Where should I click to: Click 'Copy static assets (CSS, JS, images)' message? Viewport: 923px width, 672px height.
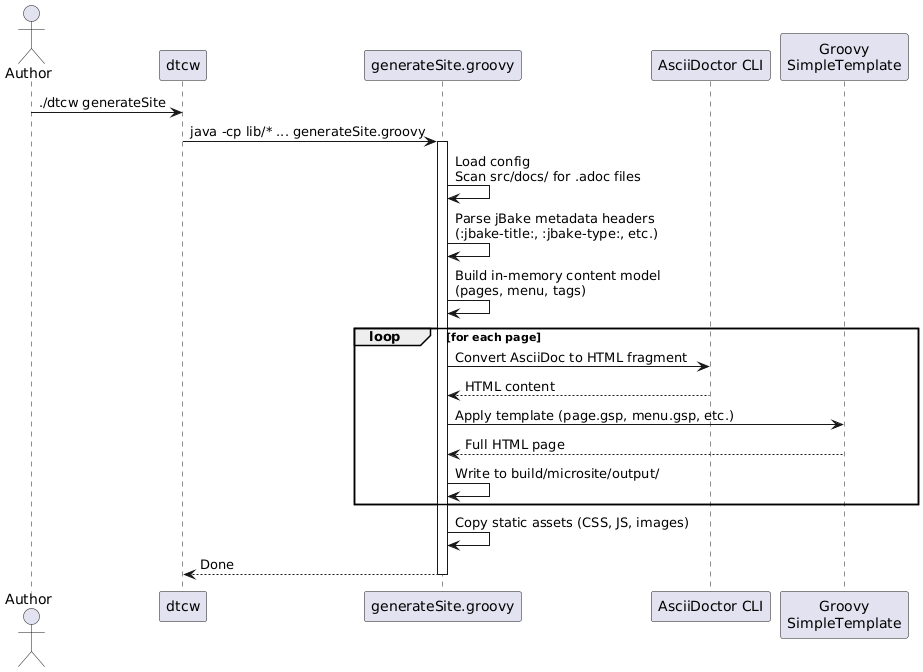point(572,523)
